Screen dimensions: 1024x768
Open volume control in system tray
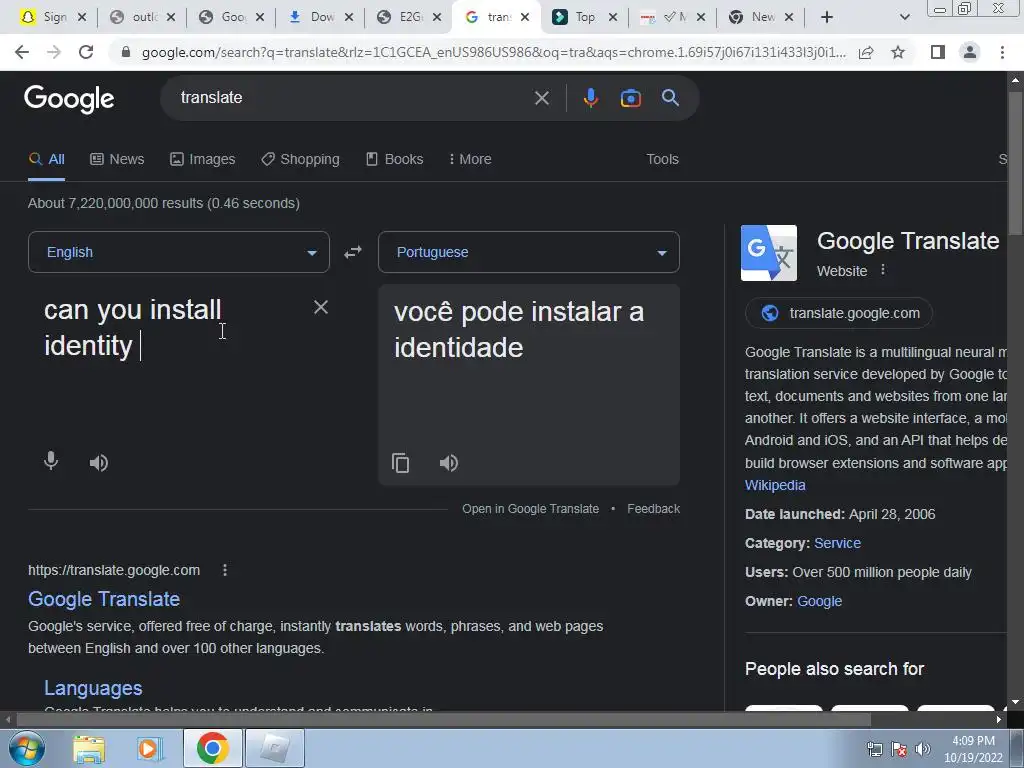tap(923, 748)
